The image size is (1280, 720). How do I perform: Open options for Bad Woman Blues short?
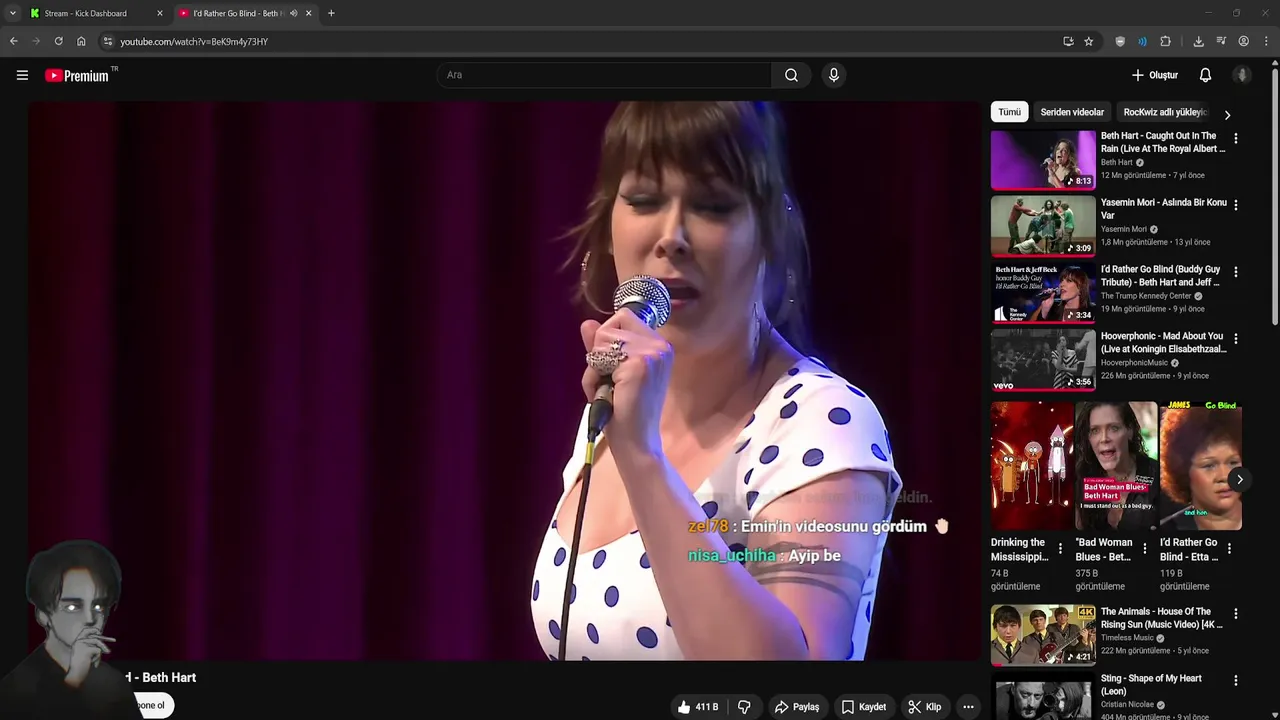[1145, 549]
